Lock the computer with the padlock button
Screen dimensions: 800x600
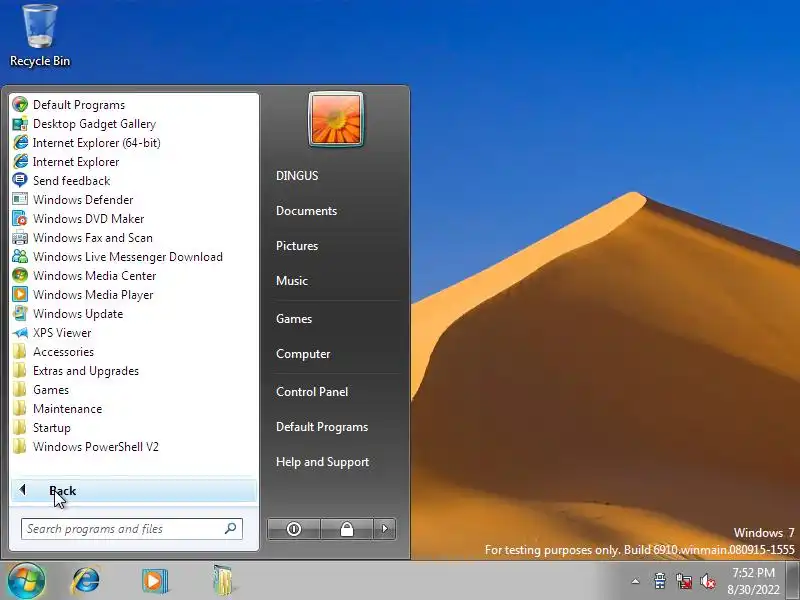coord(347,529)
